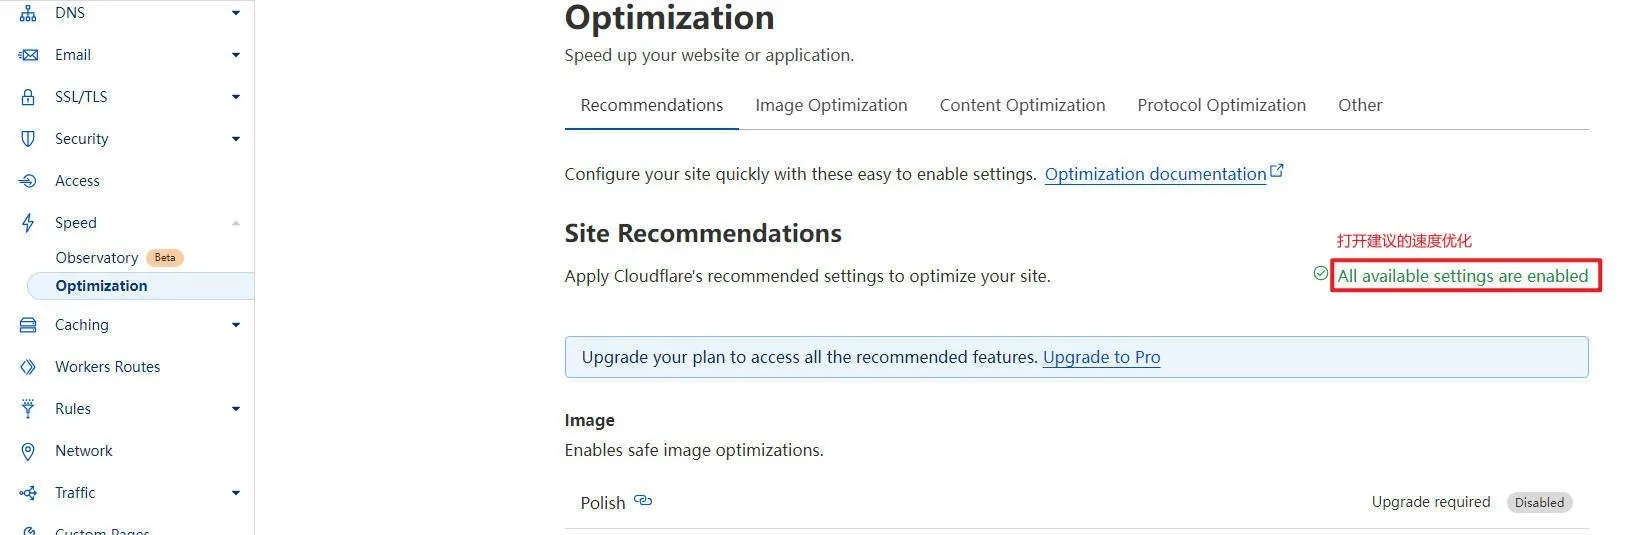Click the Disabled badge for Polish
The width and height of the screenshot is (1648, 535).
[1538, 503]
